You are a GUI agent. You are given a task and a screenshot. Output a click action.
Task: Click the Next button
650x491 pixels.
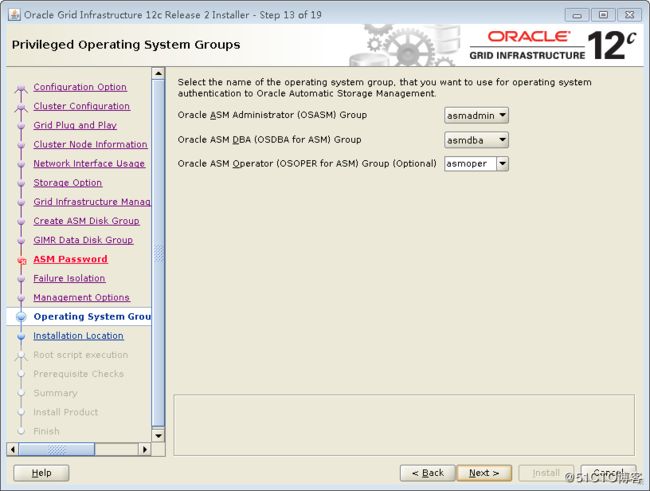click(x=484, y=473)
